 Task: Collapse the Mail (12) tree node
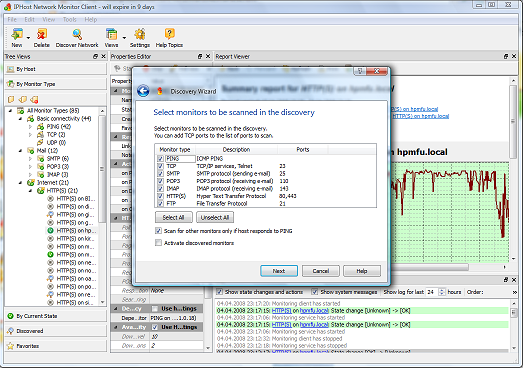pos(20,151)
